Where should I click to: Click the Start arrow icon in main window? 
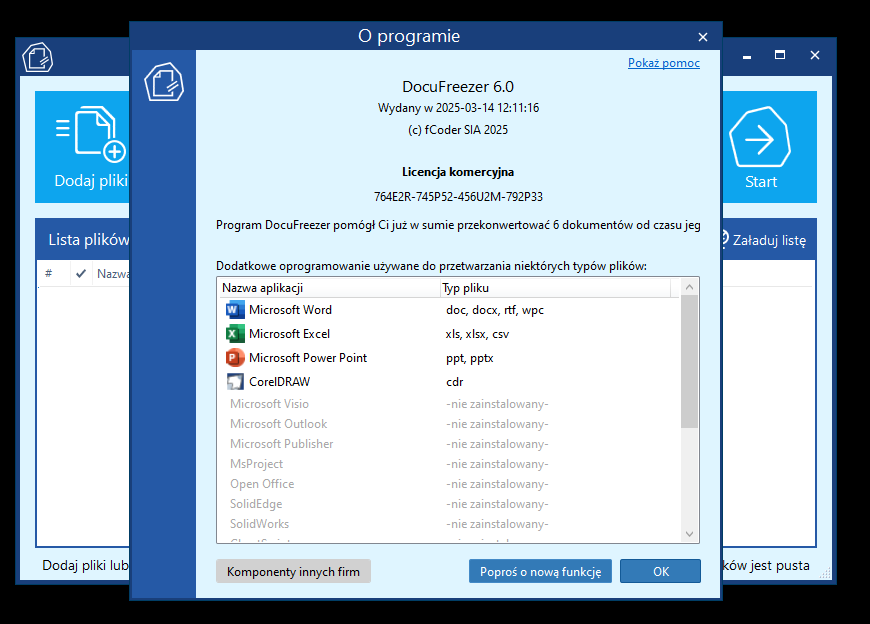click(x=760, y=137)
